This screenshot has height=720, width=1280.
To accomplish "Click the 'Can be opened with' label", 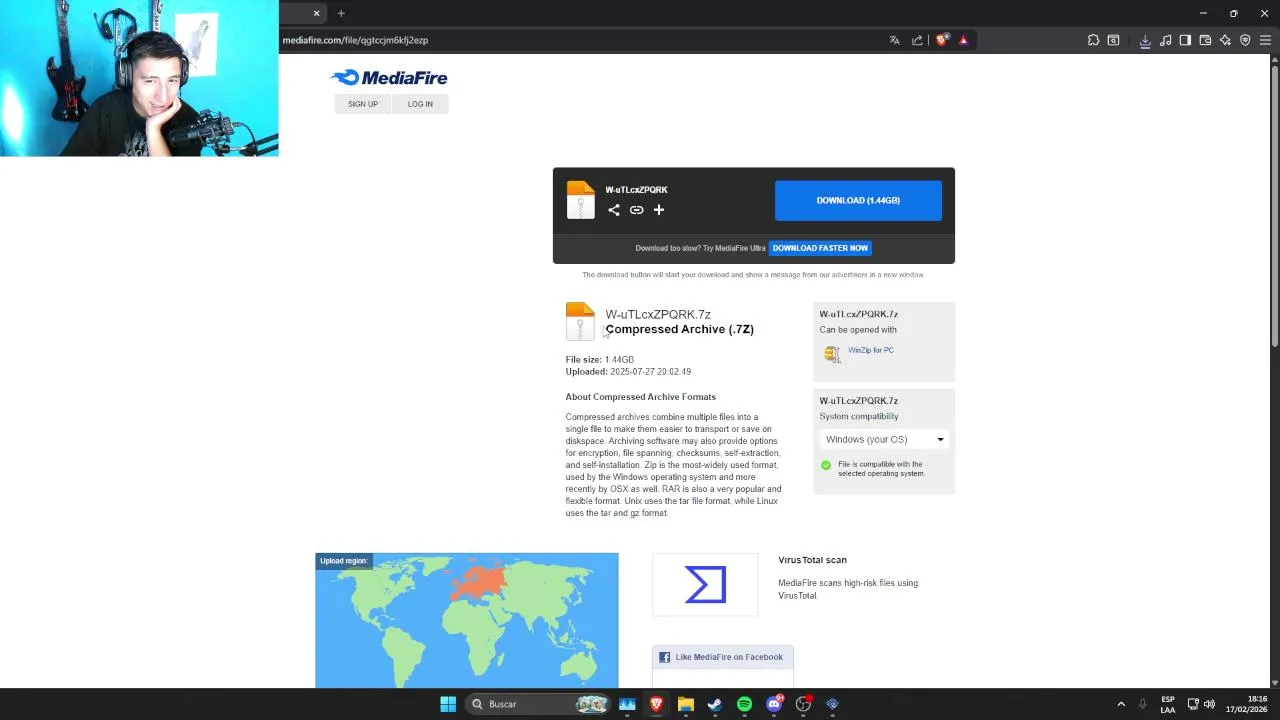I will pyautogui.click(x=858, y=329).
